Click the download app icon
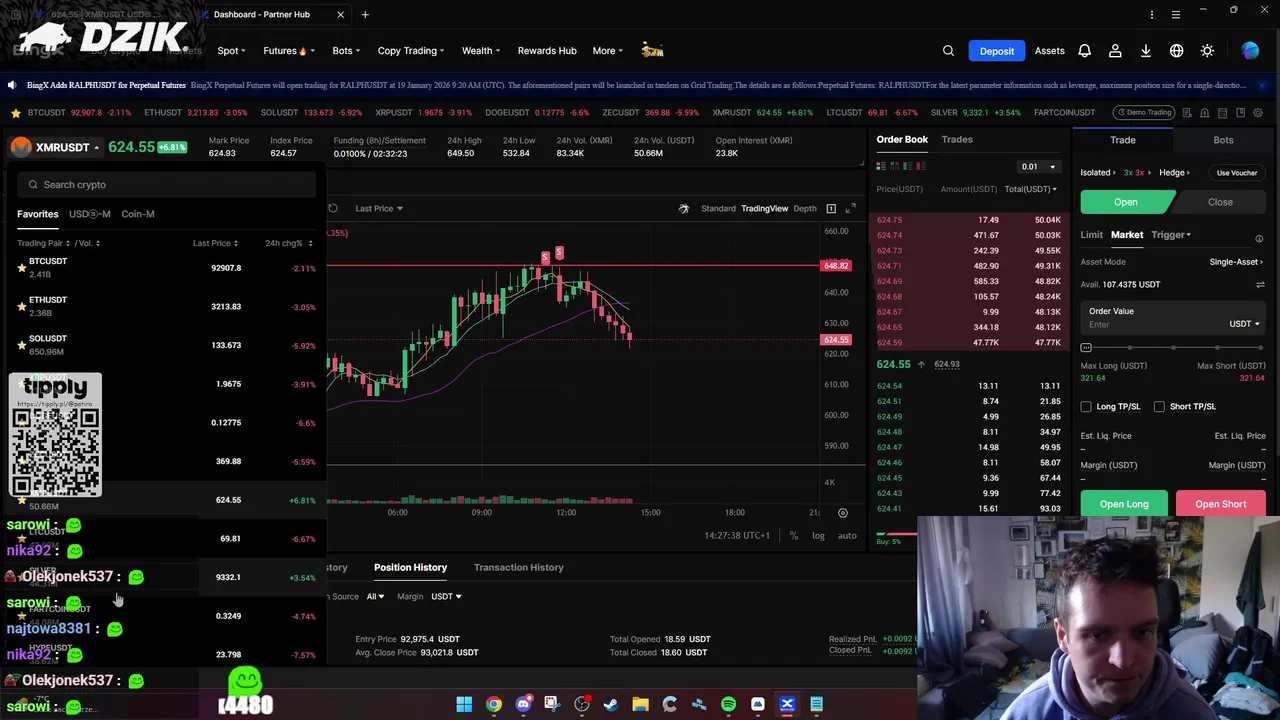This screenshot has height=720, width=1280. coord(1146,51)
